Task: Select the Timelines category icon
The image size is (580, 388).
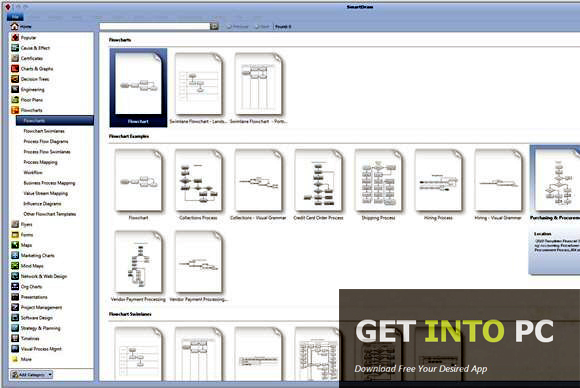Action: 15,338
